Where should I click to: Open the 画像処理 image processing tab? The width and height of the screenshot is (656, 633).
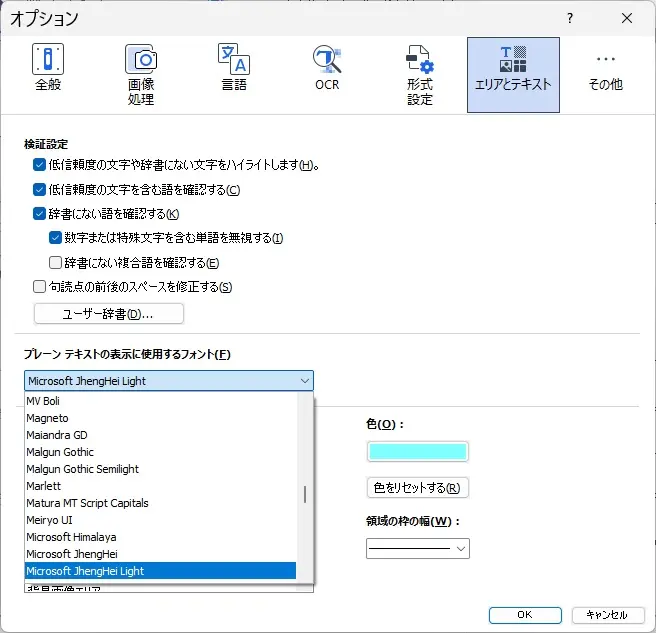point(141,74)
